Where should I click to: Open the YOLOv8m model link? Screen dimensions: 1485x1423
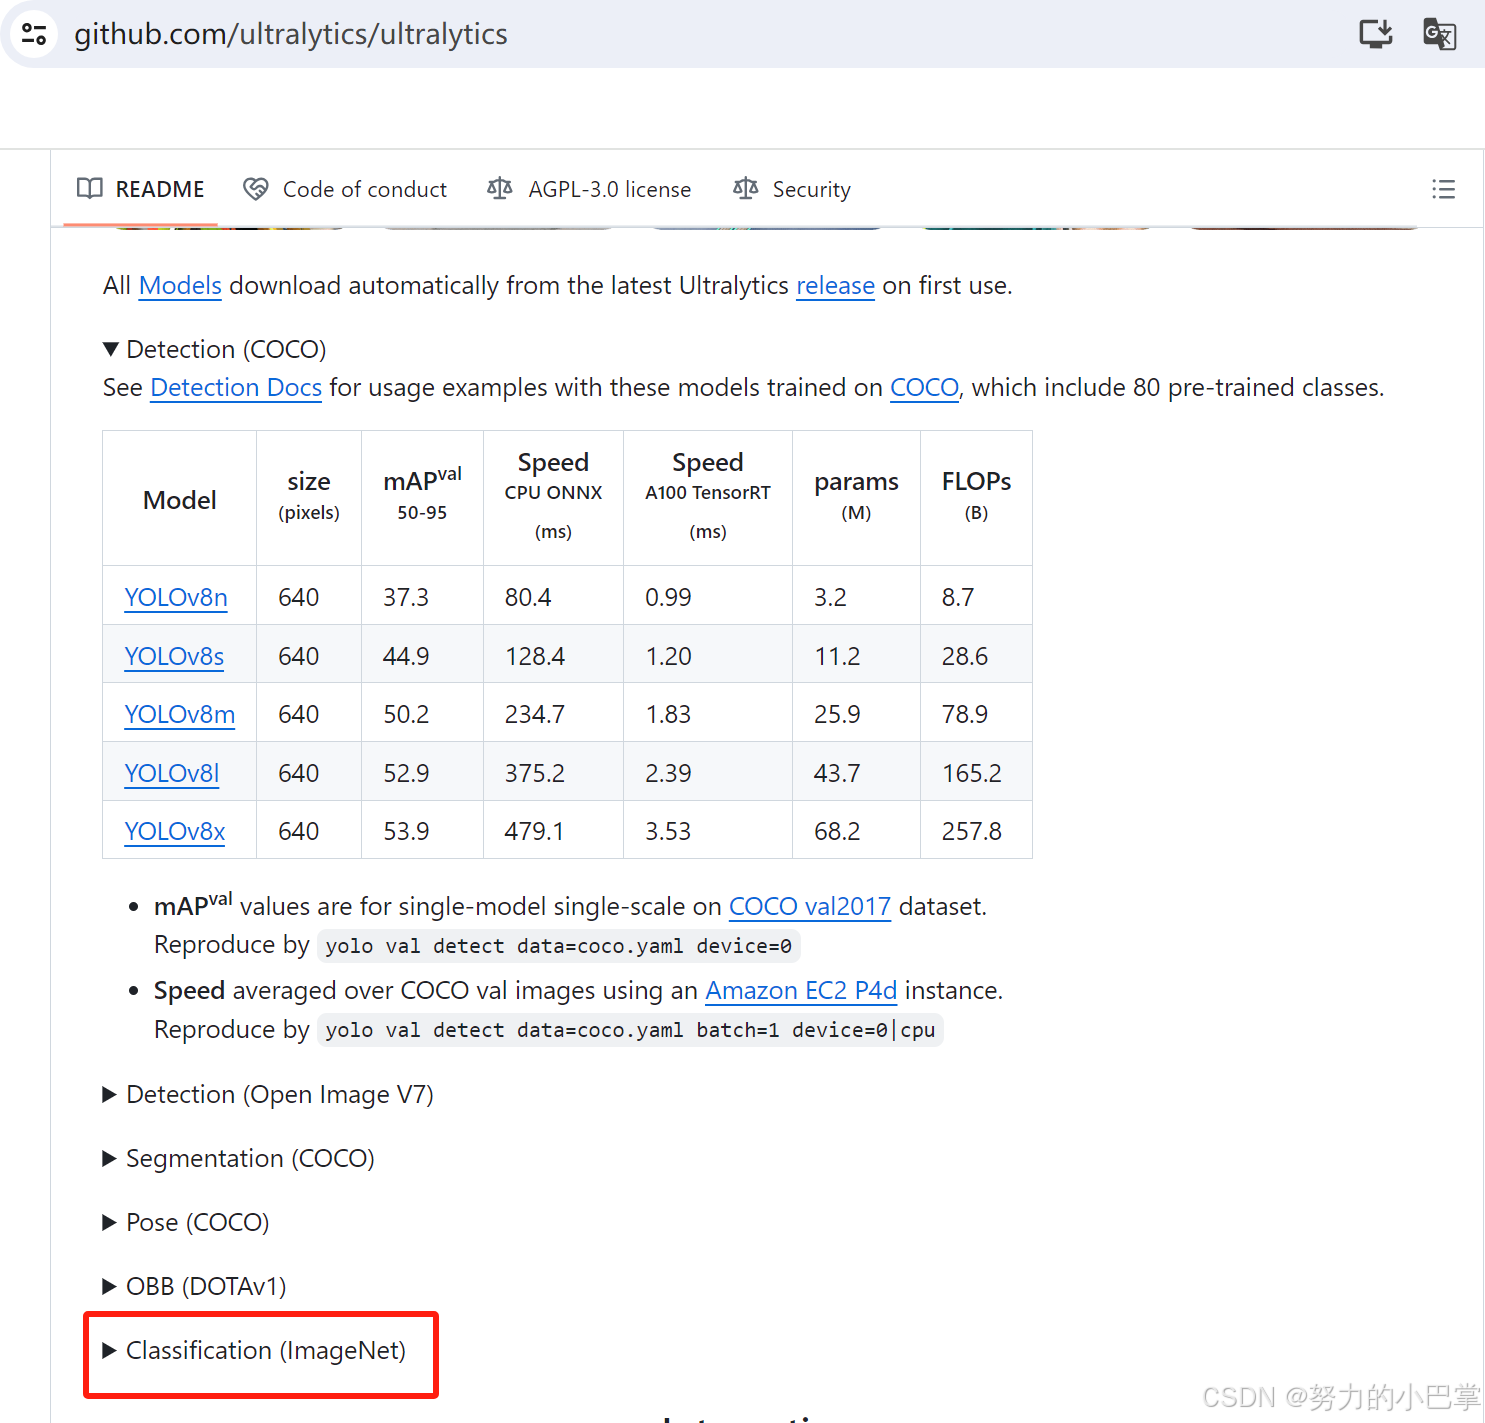coord(180,714)
